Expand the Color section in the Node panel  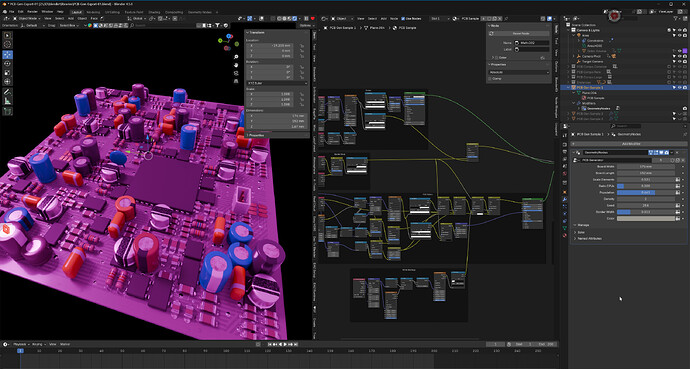(x=492, y=58)
